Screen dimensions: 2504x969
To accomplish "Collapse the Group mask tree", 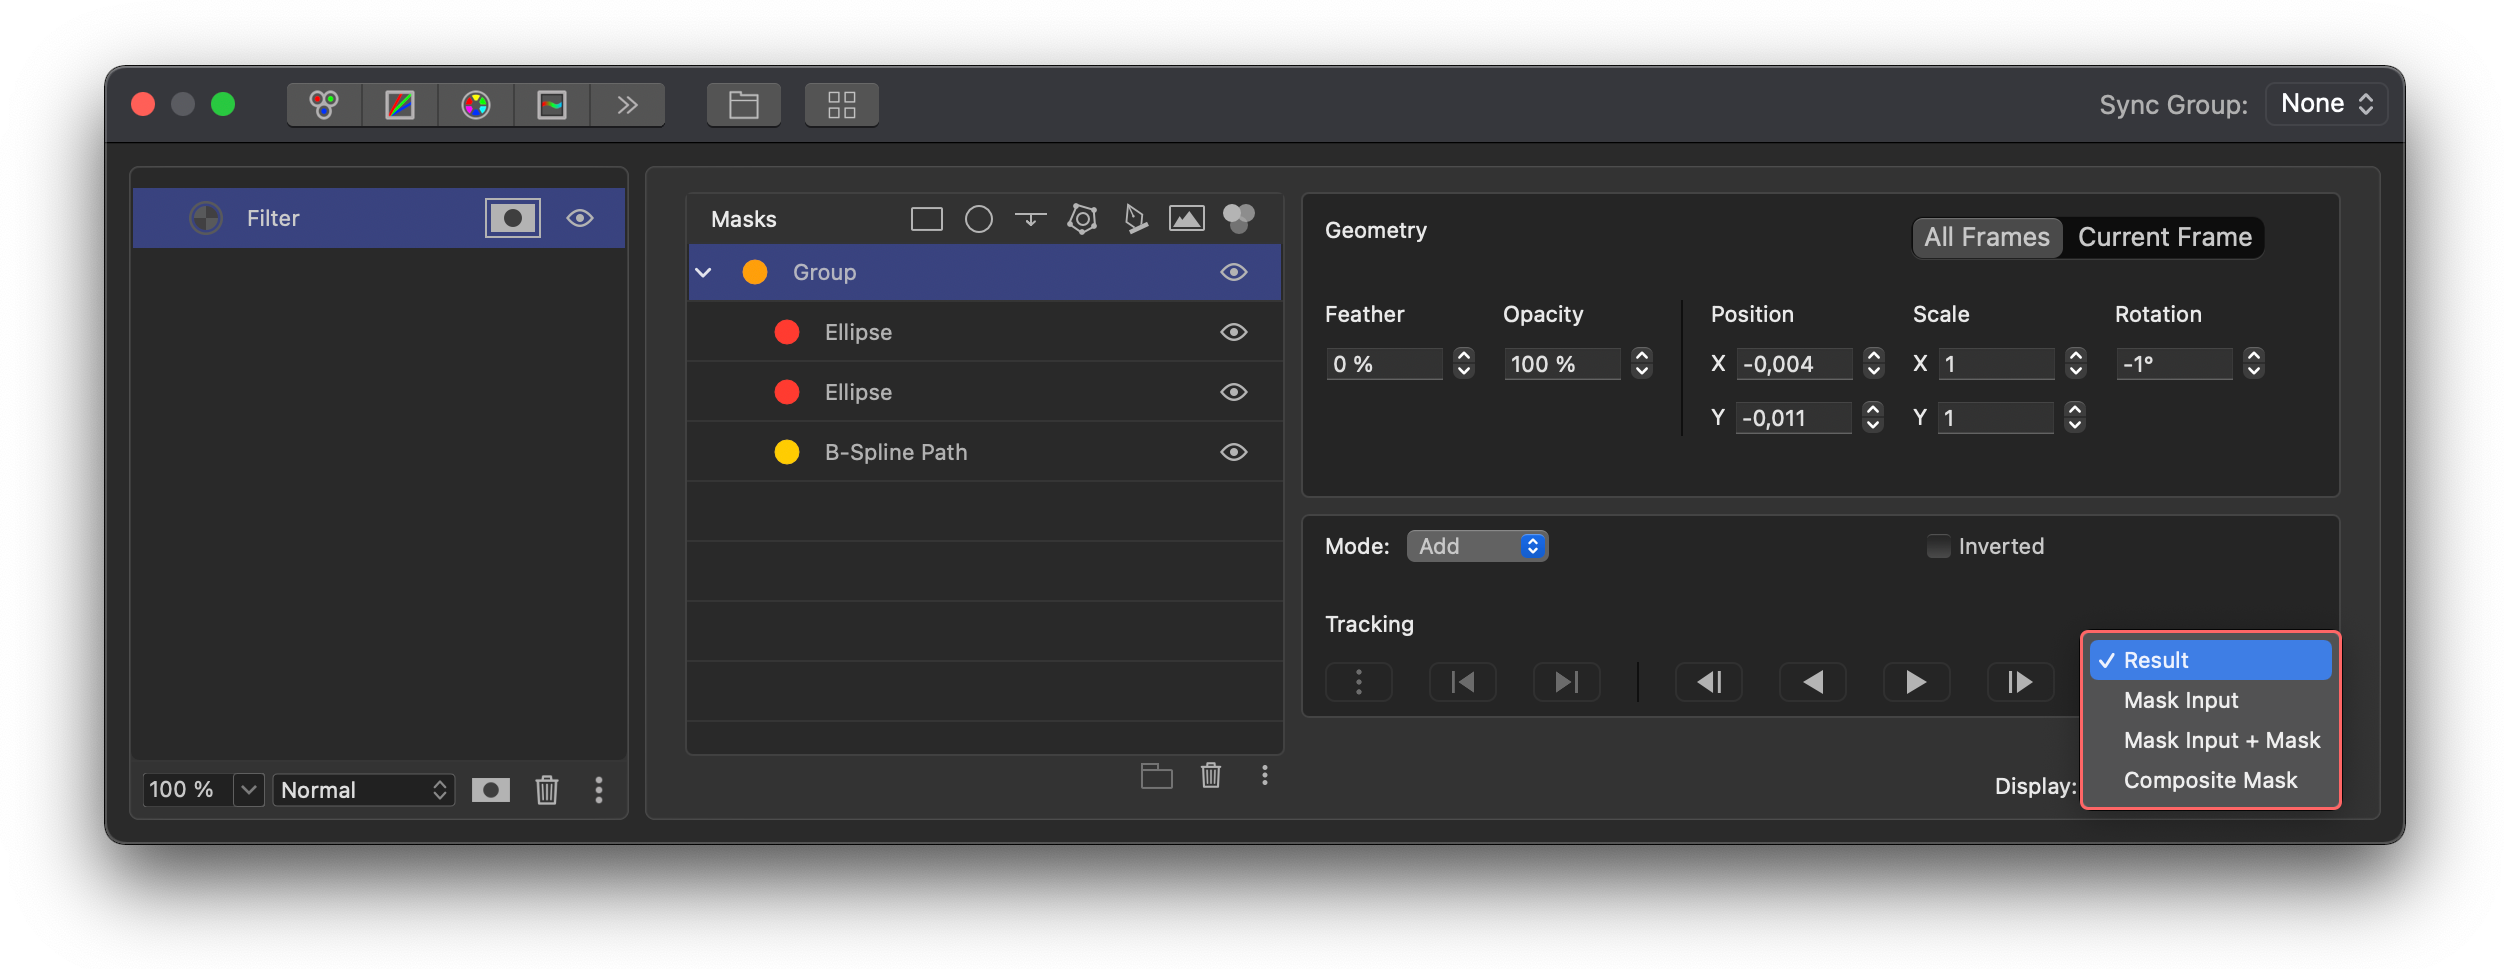I will coord(704,272).
